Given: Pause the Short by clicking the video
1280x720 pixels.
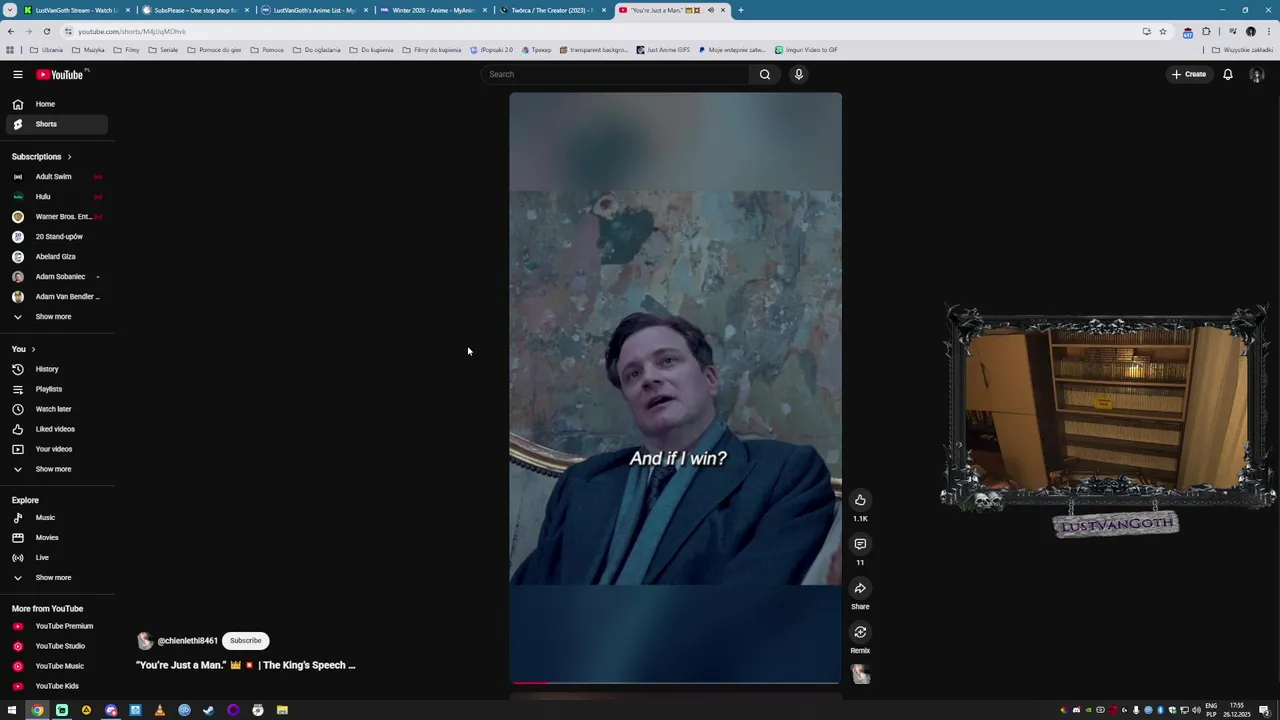Looking at the screenshot, I should pos(675,388).
